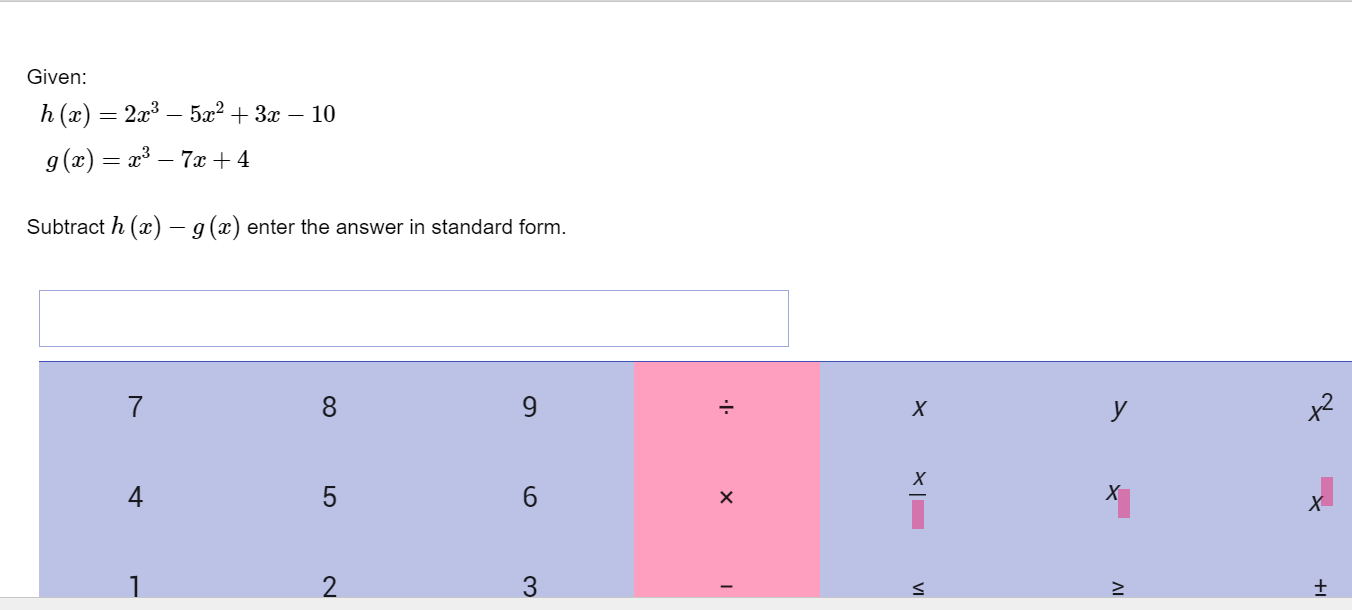Insert the less-than-or-equal symbol
This screenshot has width=1352, height=610.
point(918,588)
